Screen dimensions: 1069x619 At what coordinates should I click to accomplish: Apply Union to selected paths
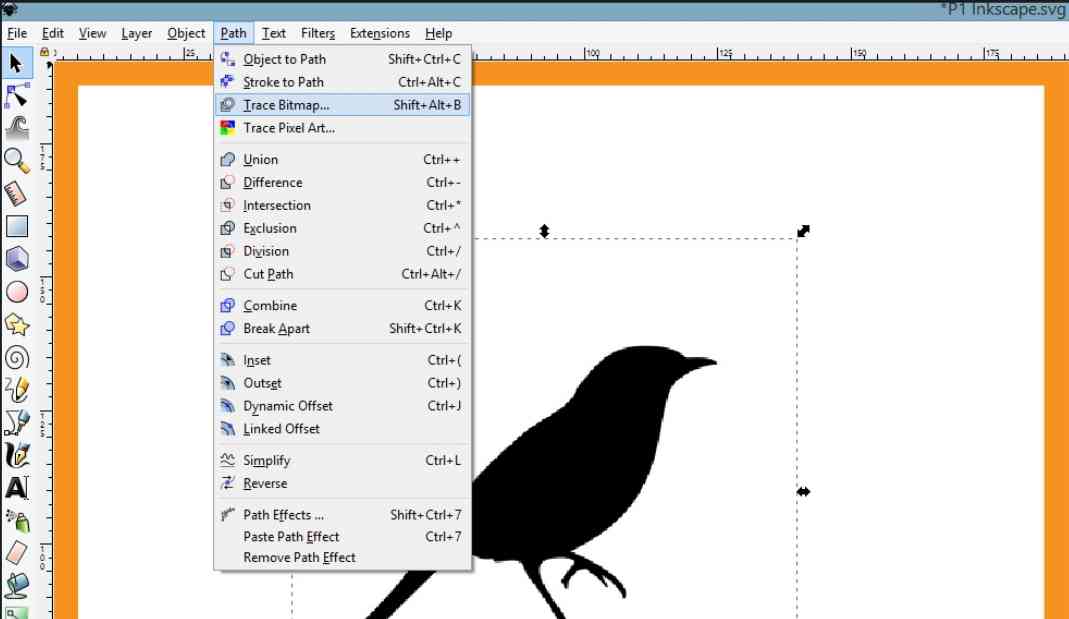pos(259,159)
